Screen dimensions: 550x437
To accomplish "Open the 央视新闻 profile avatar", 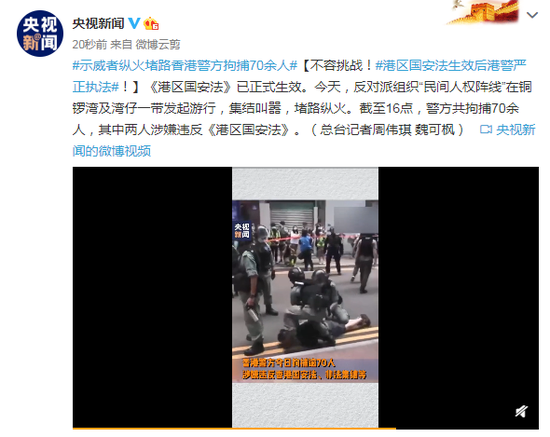I will pos(40,34).
